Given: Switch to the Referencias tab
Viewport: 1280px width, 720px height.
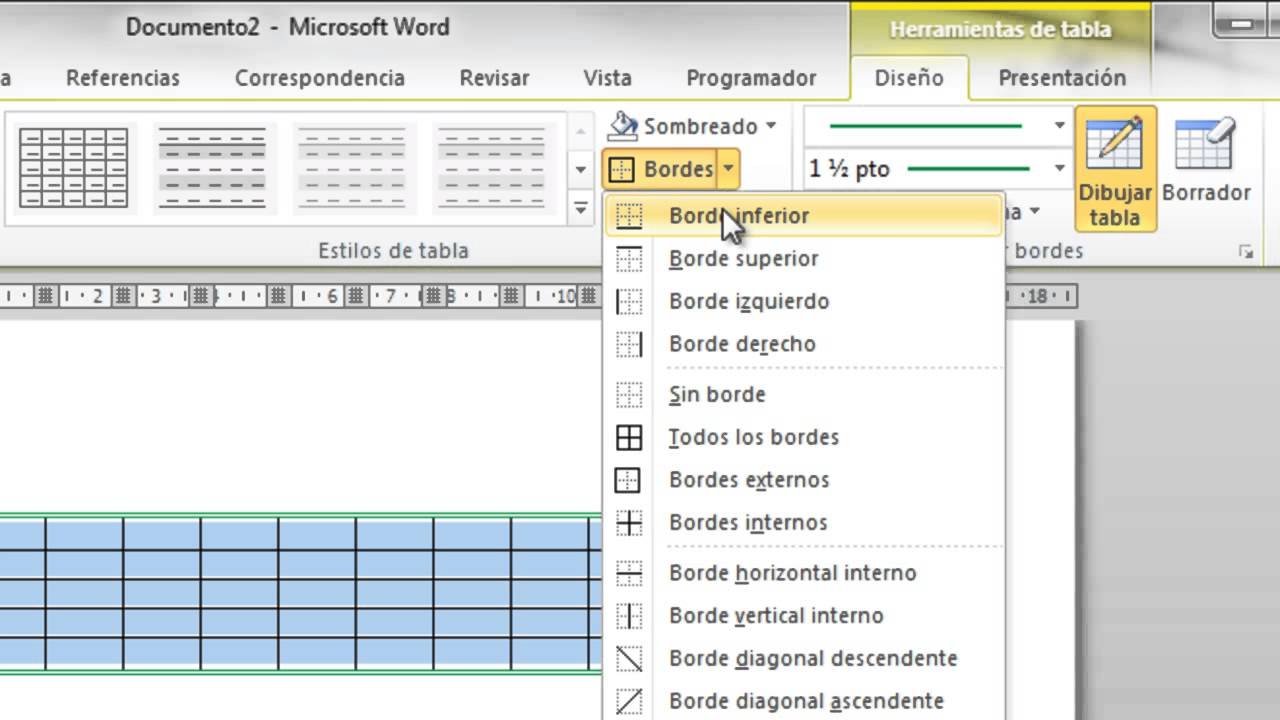Looking at the screenshot, I should coord(123,78).
